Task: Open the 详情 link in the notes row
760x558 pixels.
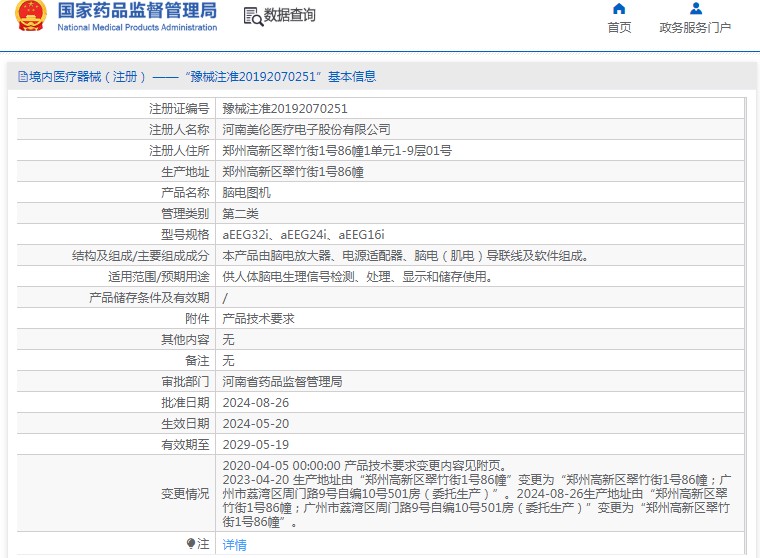Action: pos(234,545)
